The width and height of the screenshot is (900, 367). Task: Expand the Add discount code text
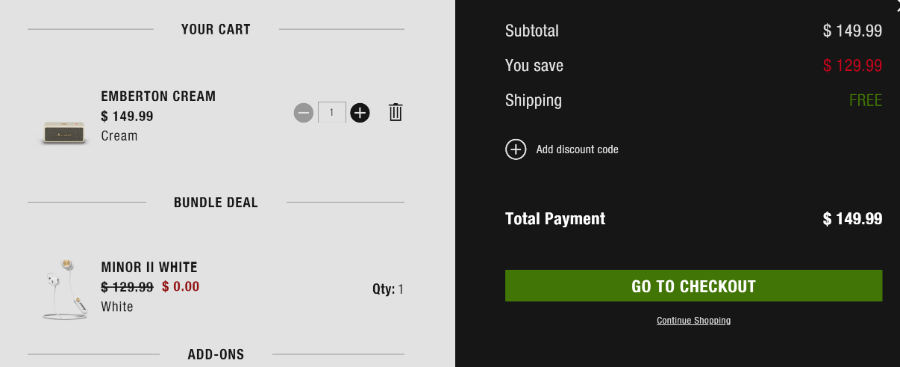577,149
